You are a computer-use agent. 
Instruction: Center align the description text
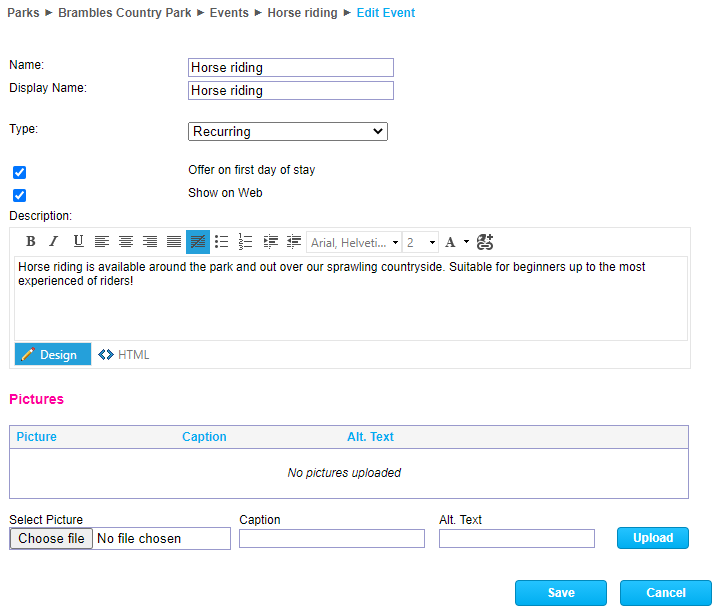coord(126,242)
